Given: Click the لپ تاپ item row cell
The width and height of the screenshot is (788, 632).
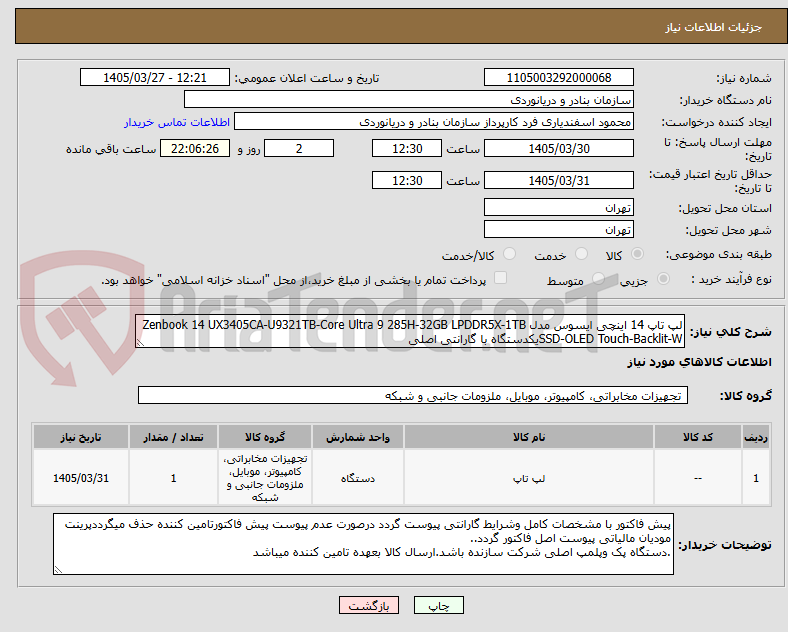Looking at the screenshot, I should pos(529,478).
